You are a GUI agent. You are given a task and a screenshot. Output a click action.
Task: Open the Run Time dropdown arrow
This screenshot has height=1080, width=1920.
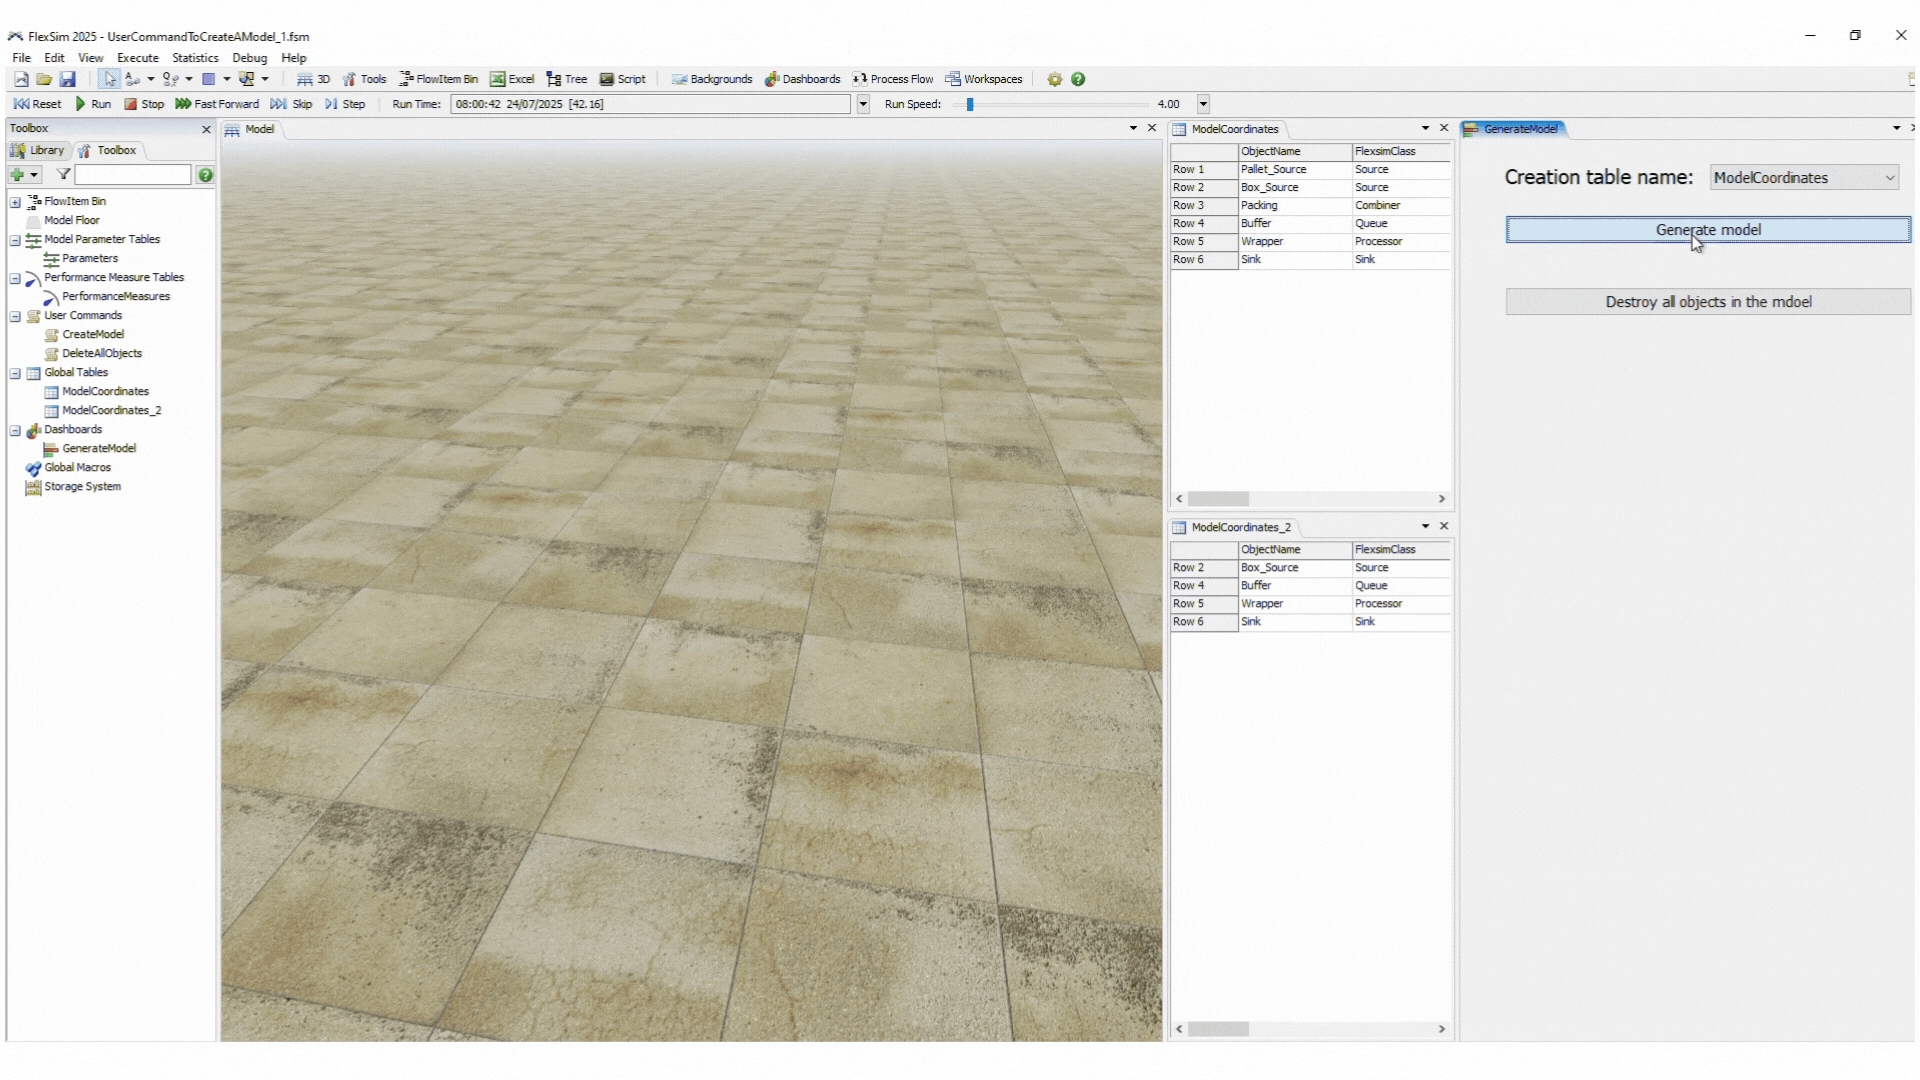(863, 104)
